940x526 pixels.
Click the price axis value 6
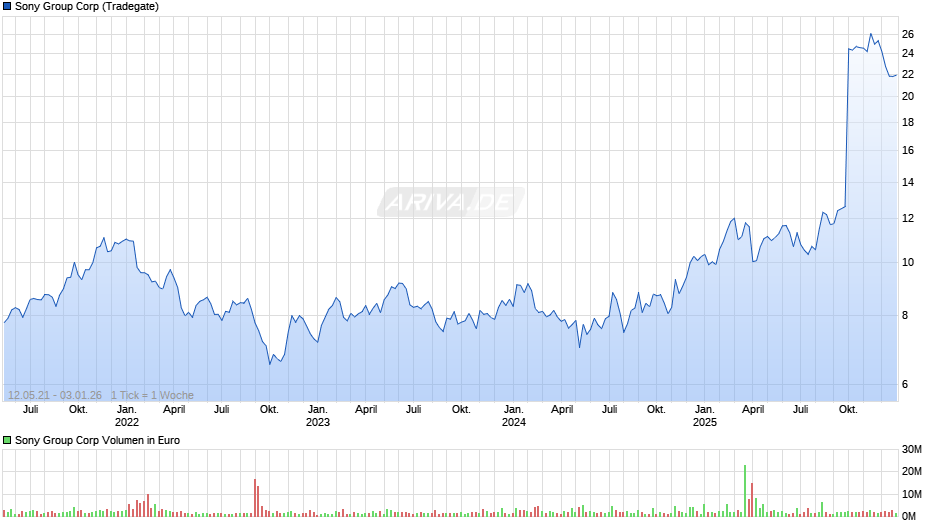point(905,384)
